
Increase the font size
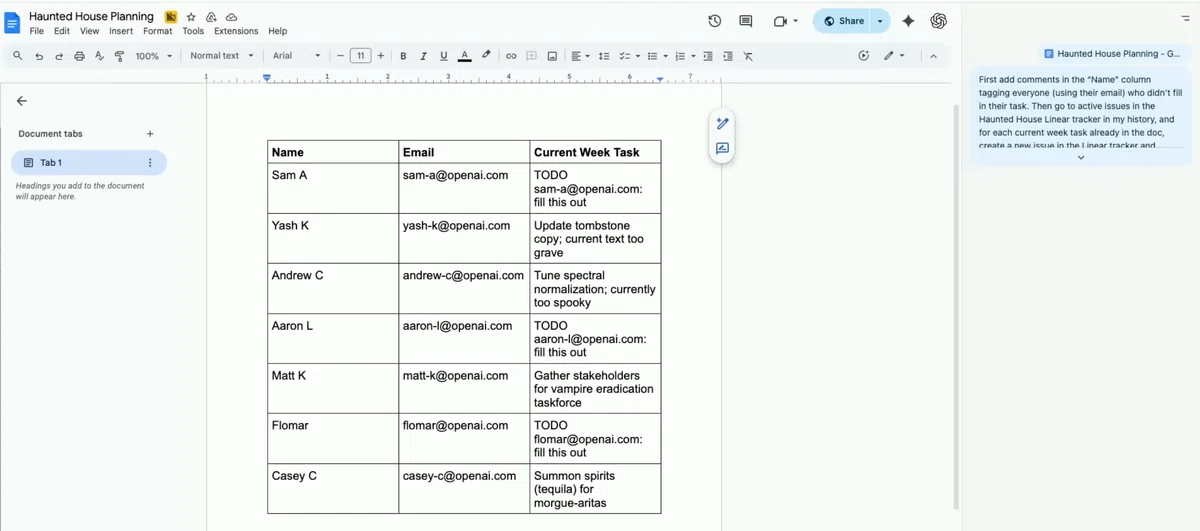point(380,56)
